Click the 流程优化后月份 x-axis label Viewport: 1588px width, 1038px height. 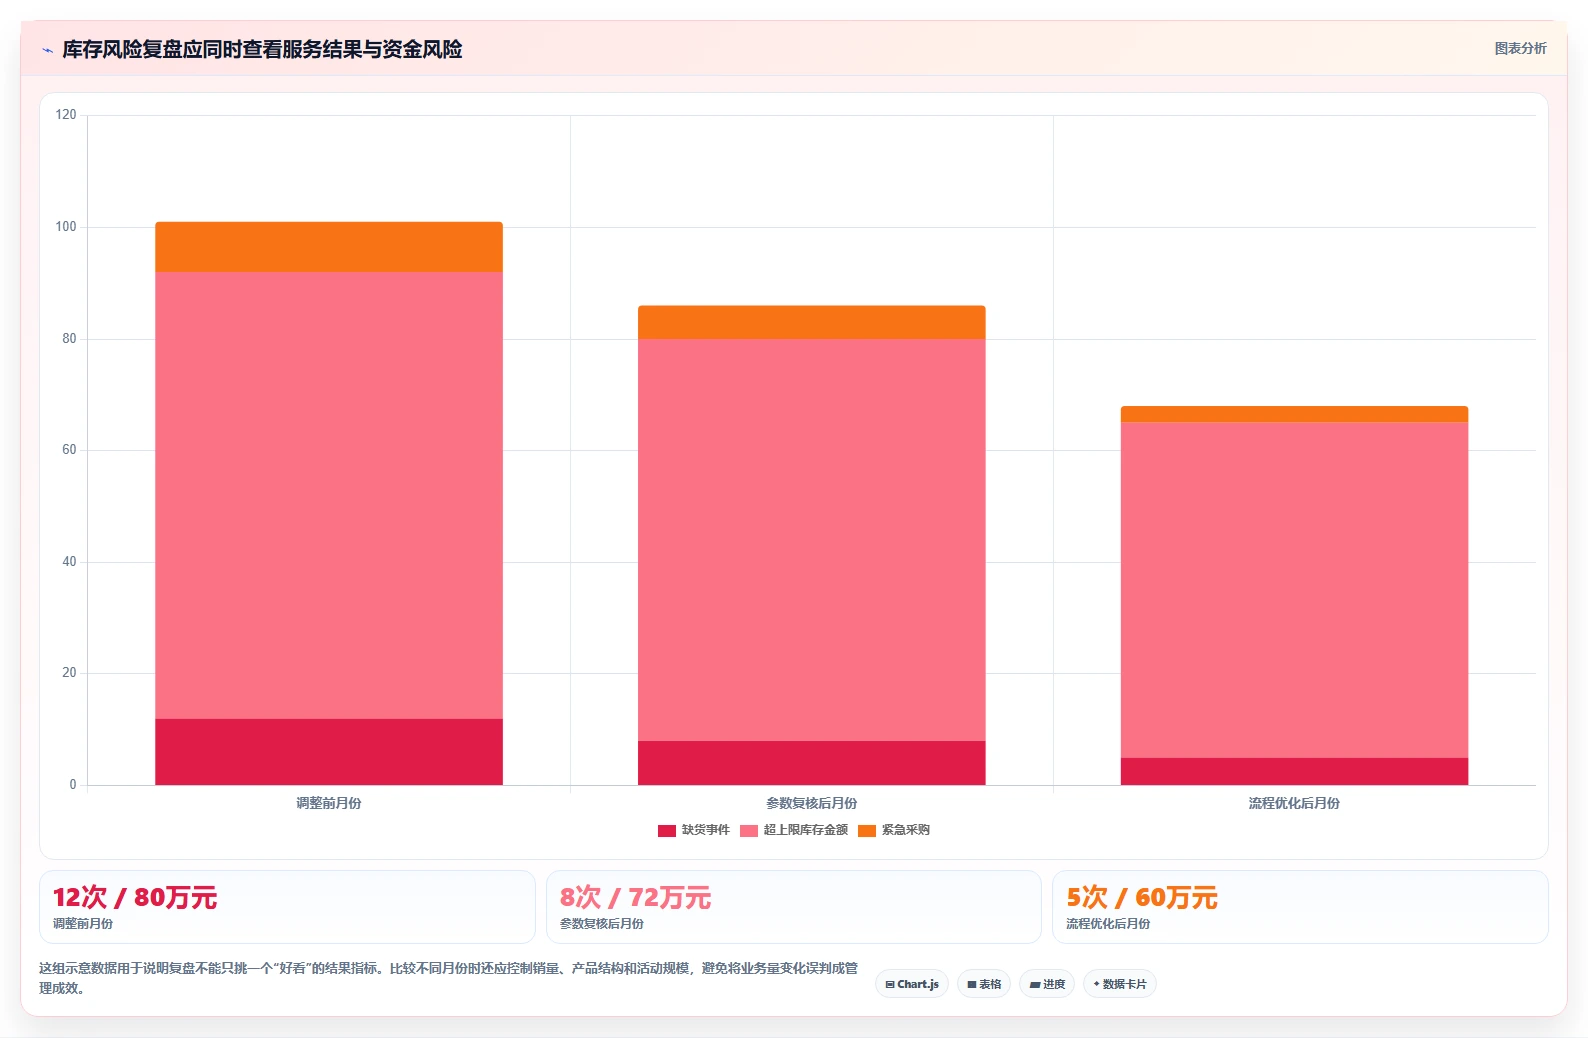tap(1294, 803)
